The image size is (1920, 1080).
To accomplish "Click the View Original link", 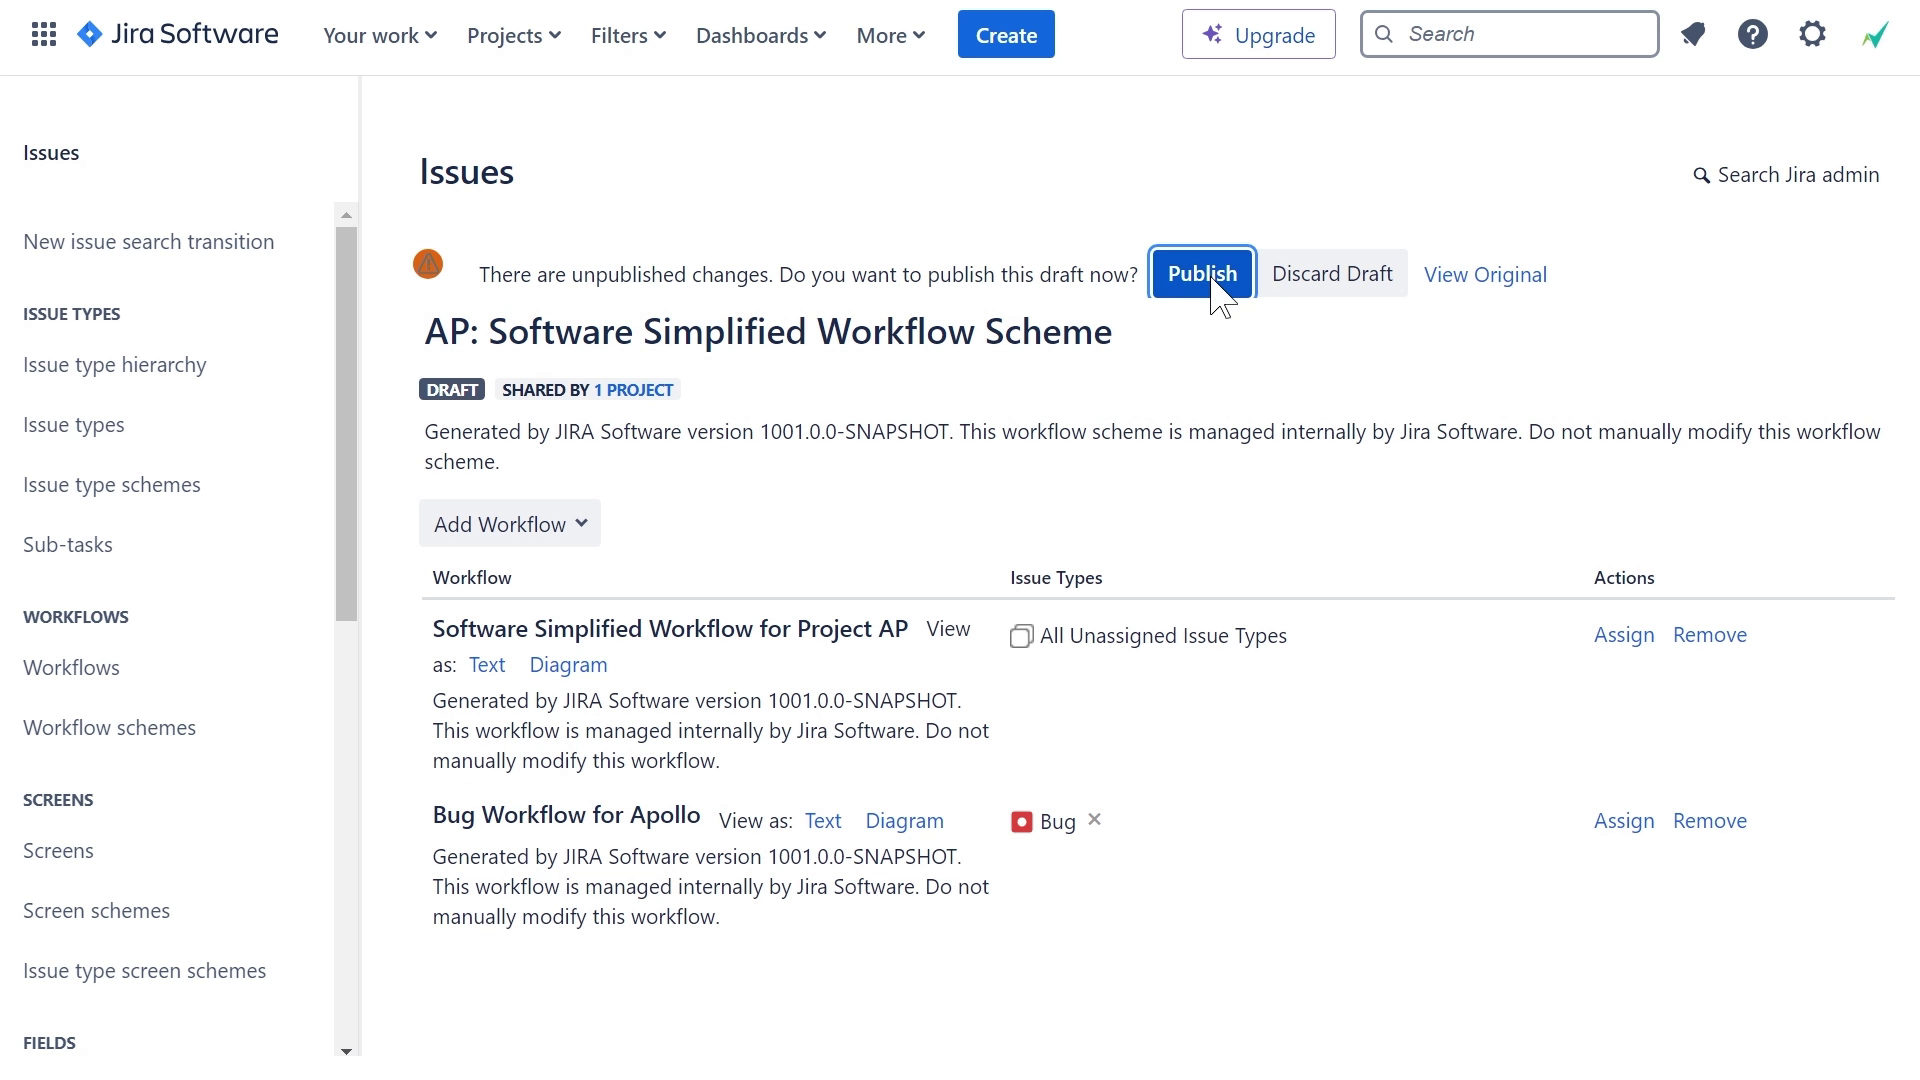I will click(1484, 274).
